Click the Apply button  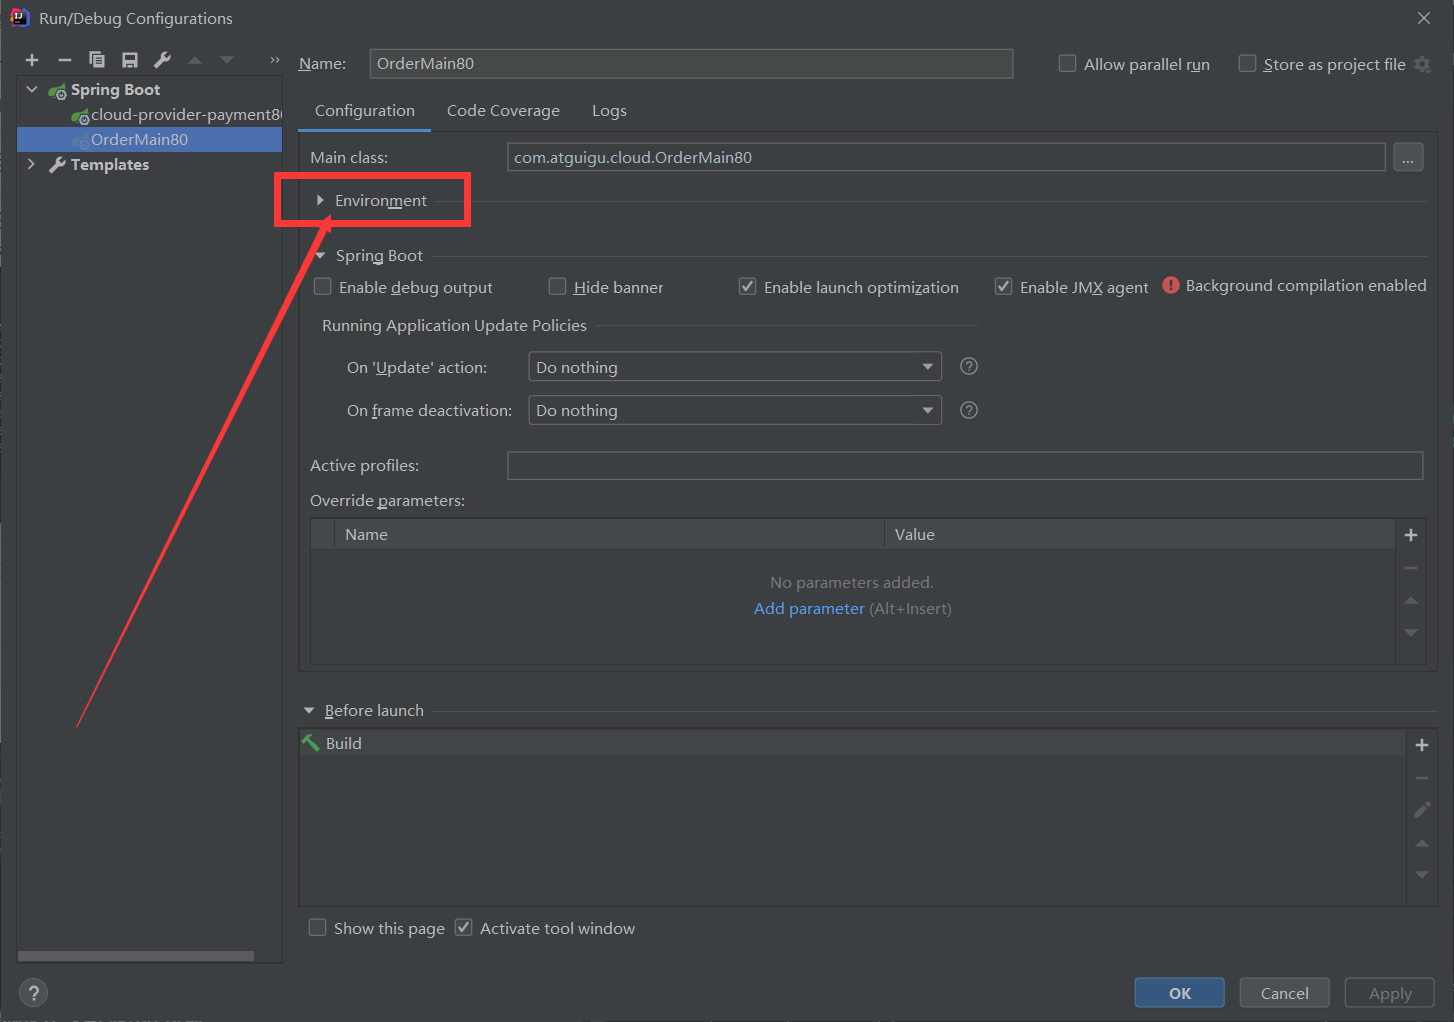click(x=1390, y=993)
